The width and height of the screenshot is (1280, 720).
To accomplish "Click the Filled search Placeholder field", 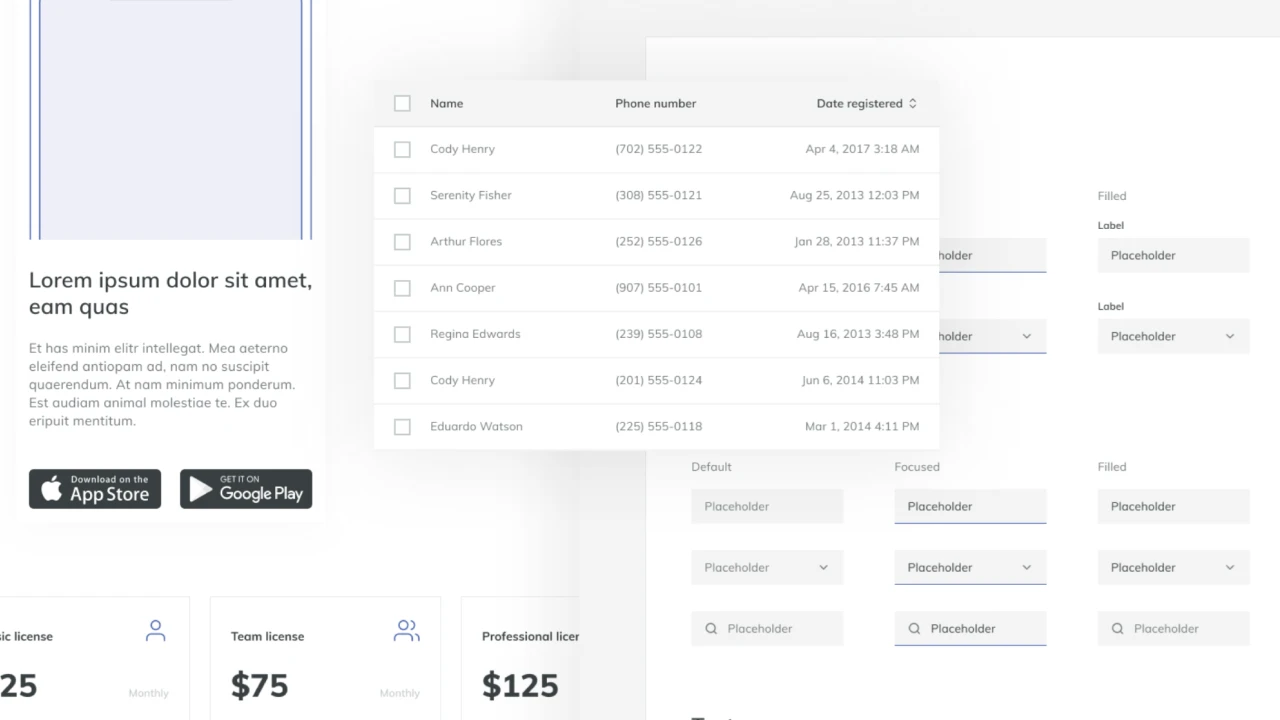I will (x=1173, y=628).
